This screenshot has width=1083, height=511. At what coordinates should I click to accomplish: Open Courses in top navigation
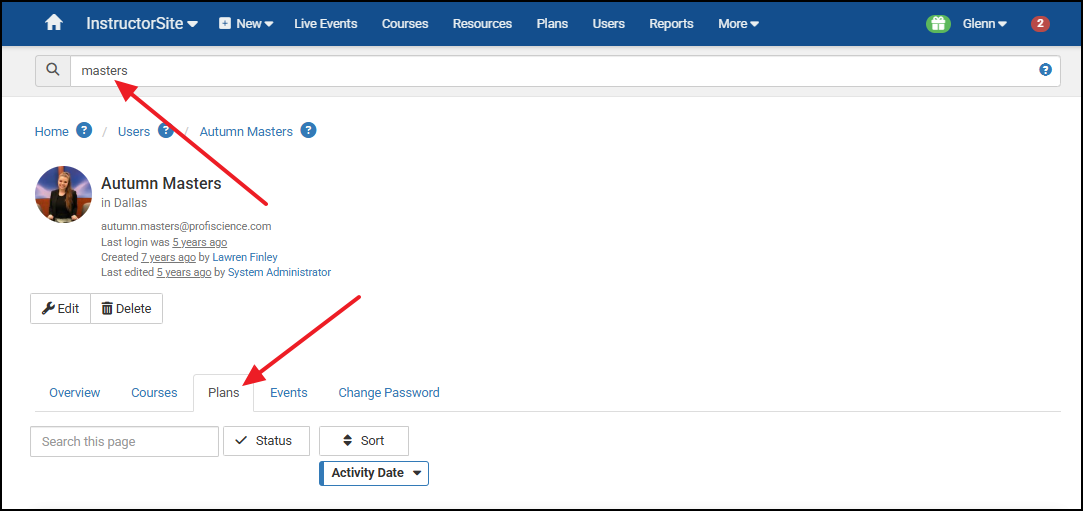click(405, 23)
